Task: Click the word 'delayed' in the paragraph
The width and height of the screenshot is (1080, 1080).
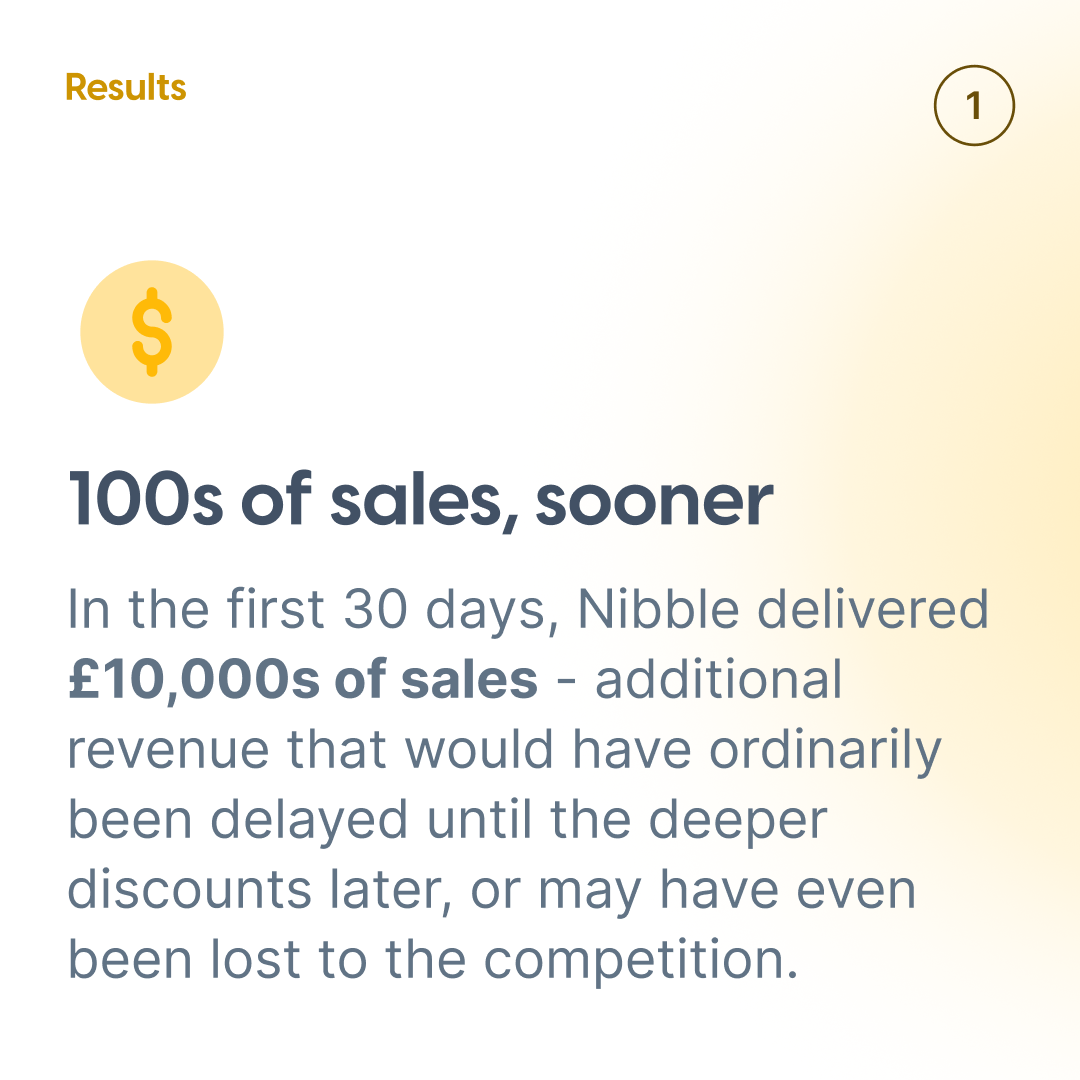Action: pos(309,821)
